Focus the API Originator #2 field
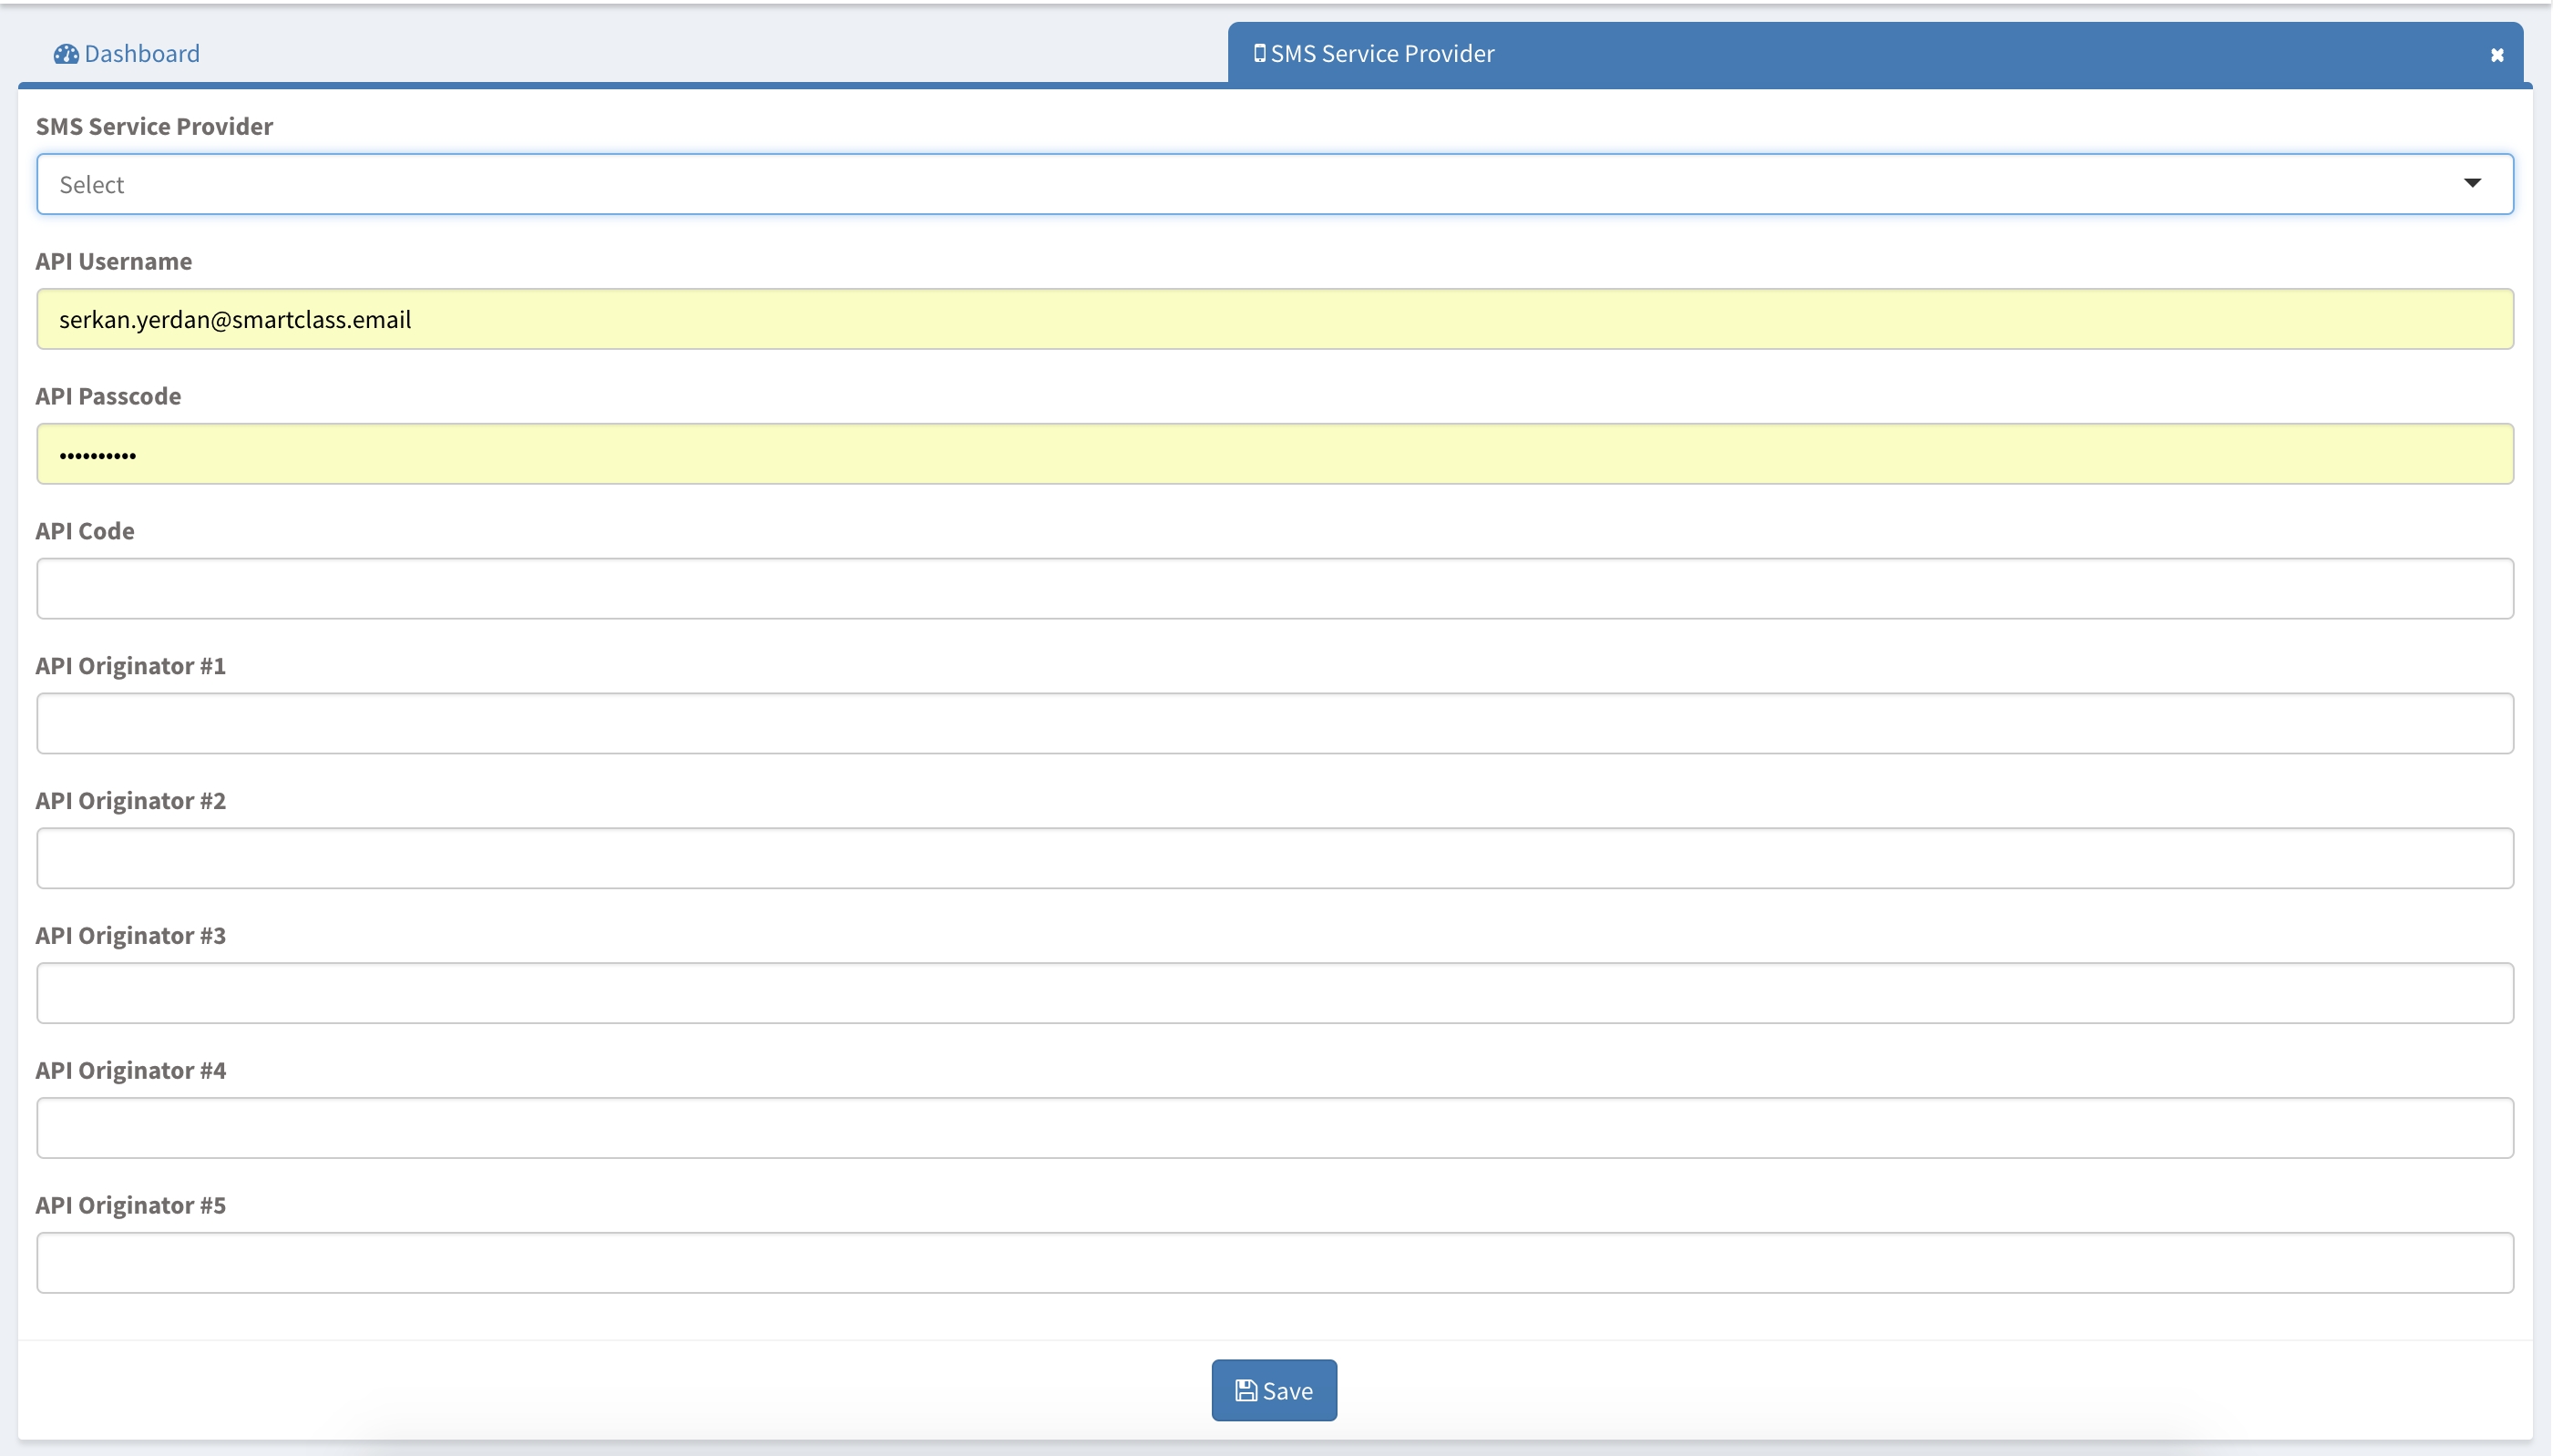The width and height of the screenshot is (2553, 1456). tap(1274, 859)
